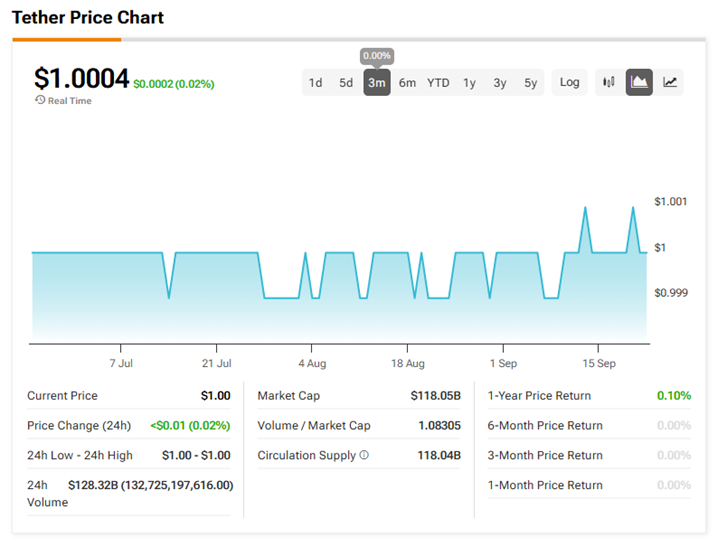Click the 15 Sep axis label
Screen dimensions: 718x547
click(599, 363)
